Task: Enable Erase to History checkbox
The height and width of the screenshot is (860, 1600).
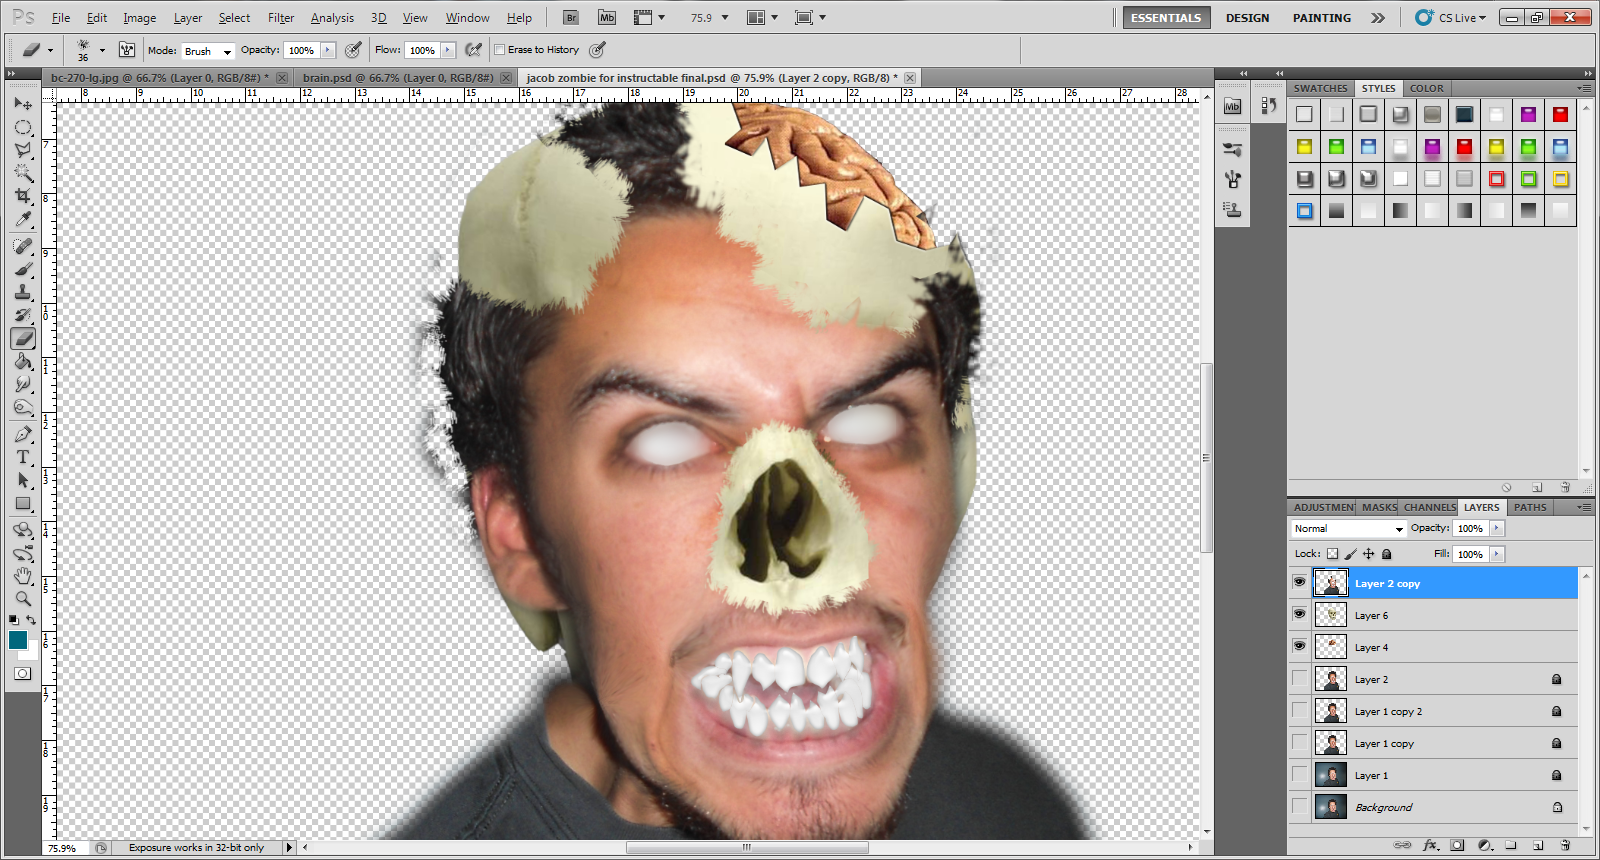Action: click(500, 50)
